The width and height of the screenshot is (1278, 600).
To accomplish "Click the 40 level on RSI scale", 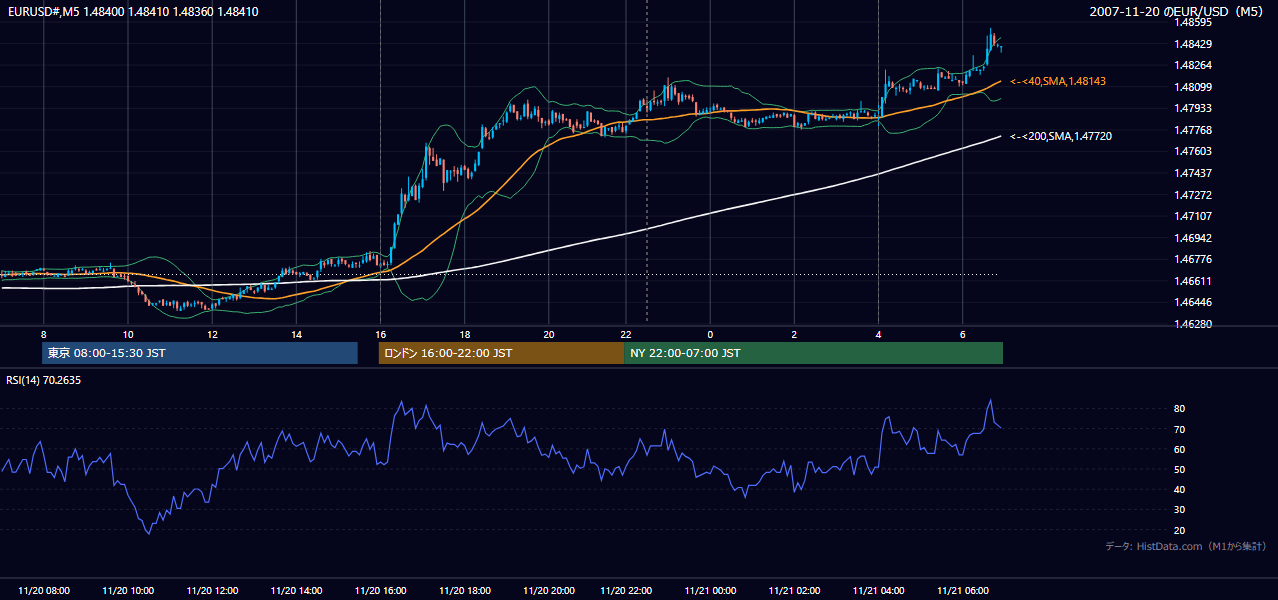I will point(1180,489).
